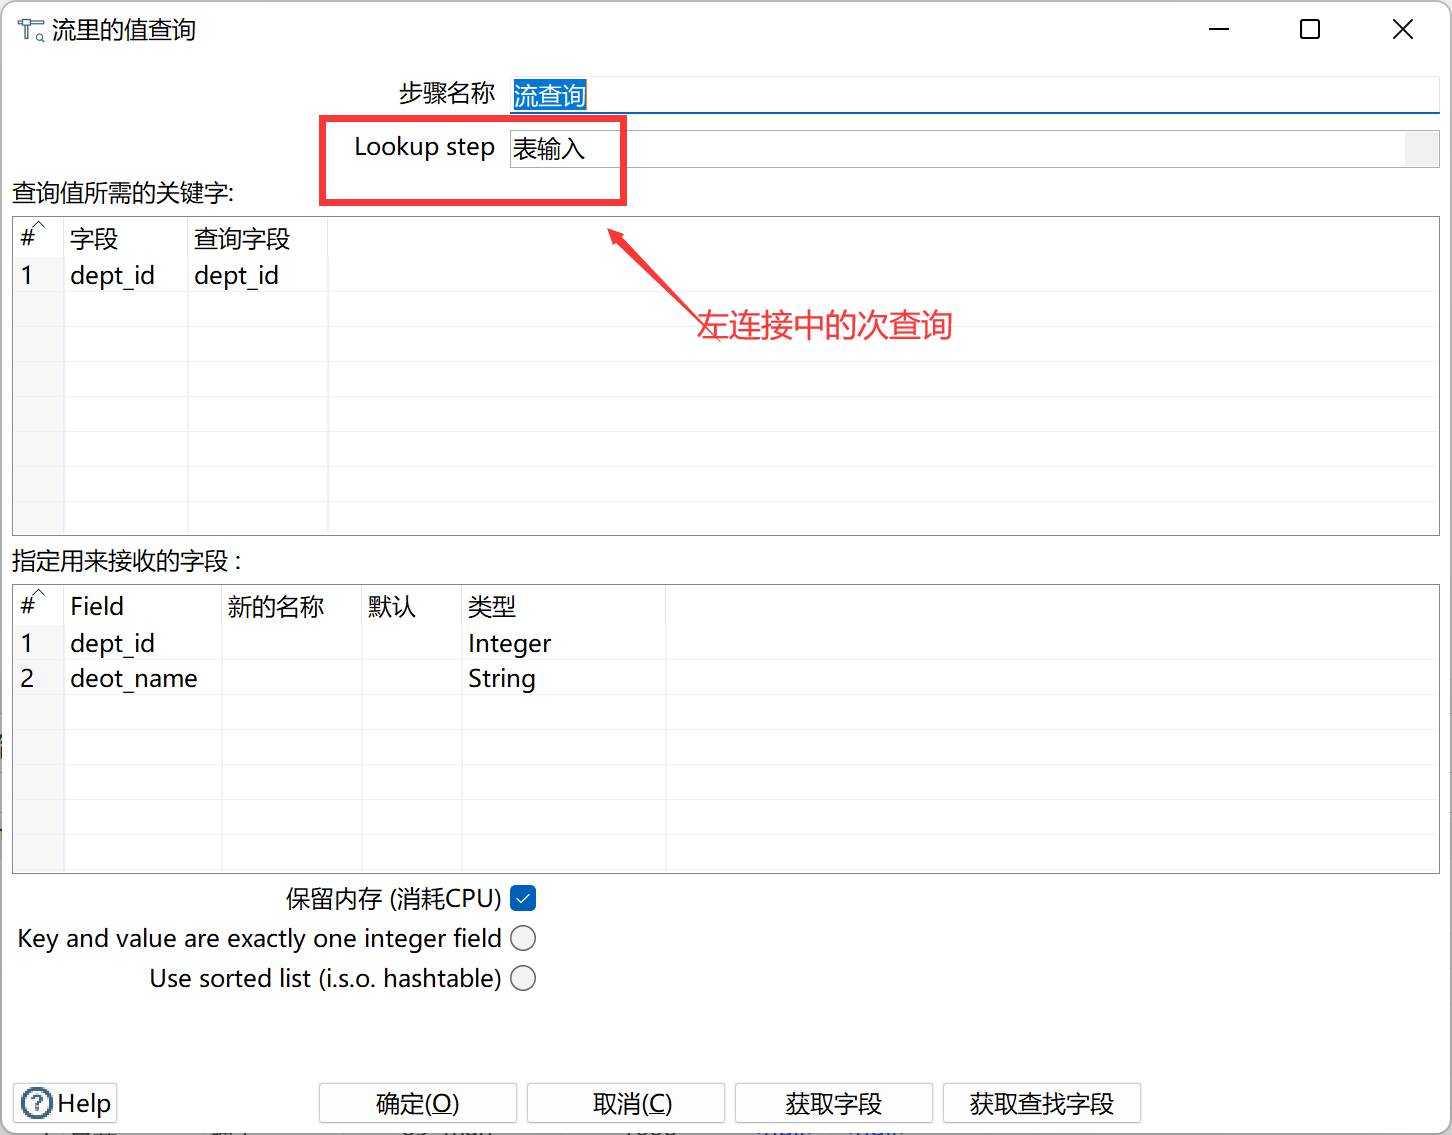The width and height of the screenshot is (1452, 1135).
Task: Sort keyword table by # header
Action: [x=39, y=239]
